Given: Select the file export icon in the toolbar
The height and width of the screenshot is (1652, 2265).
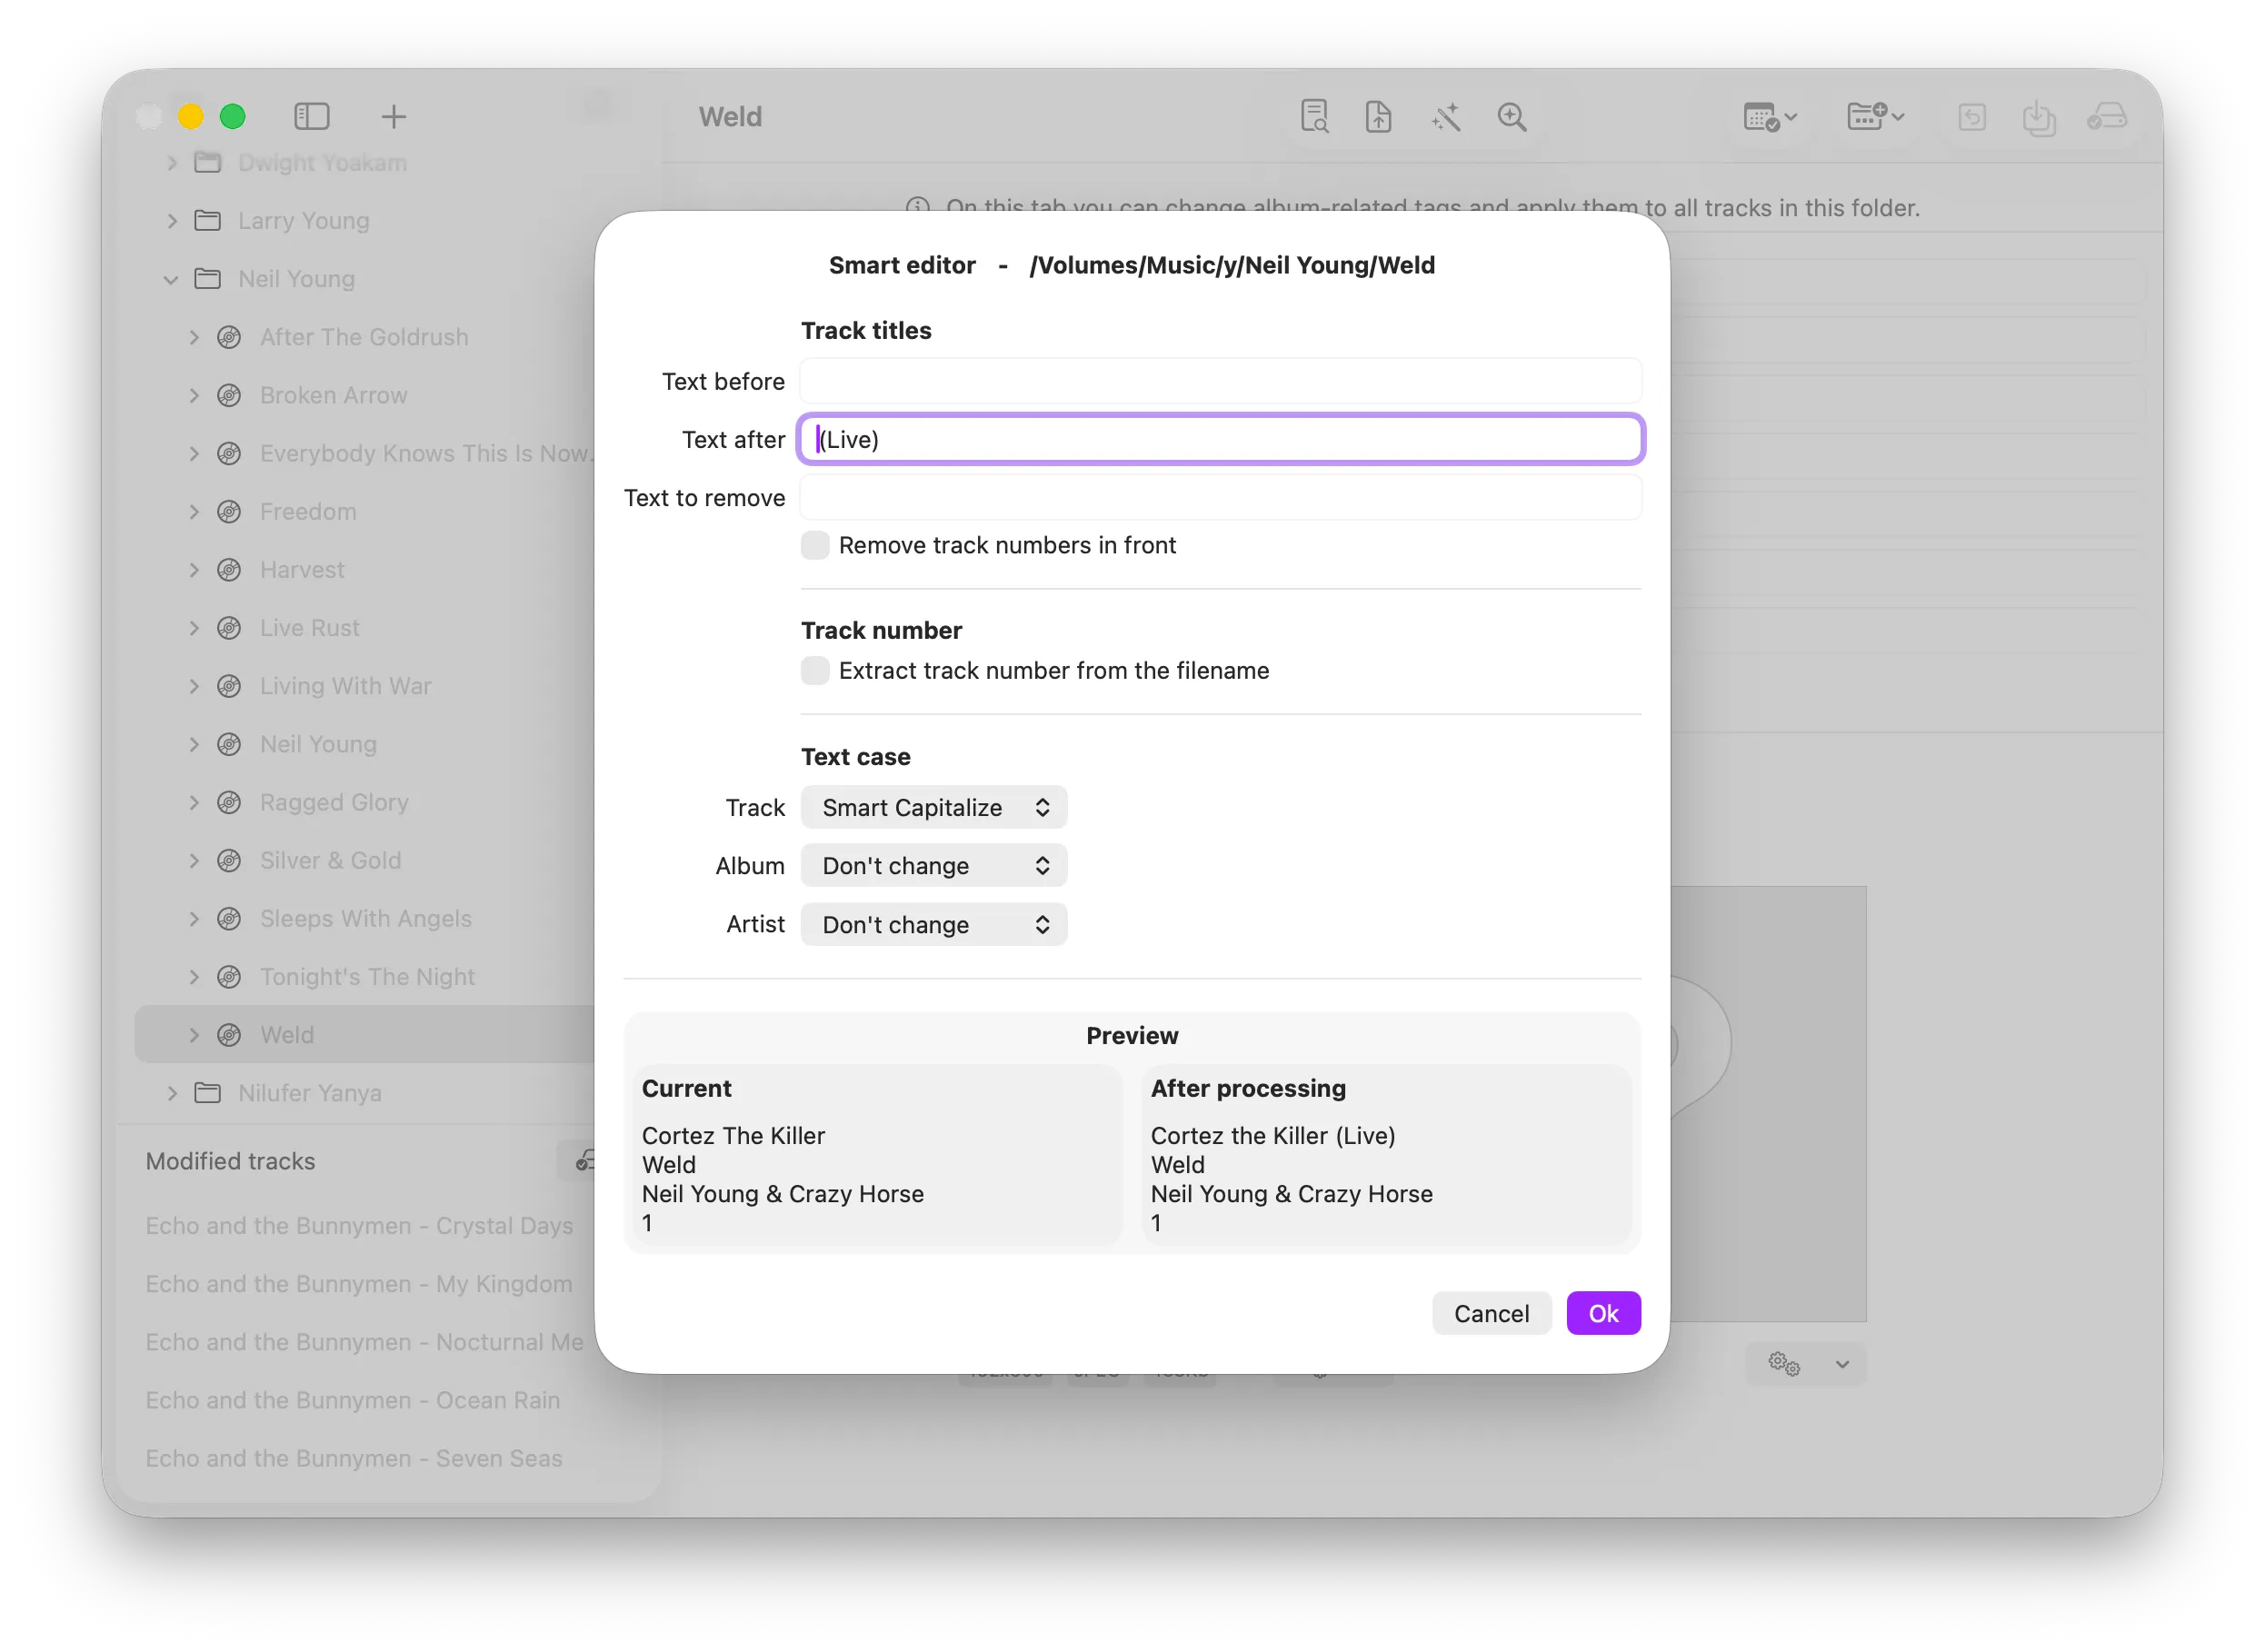Looking at the screenshot, I should point(1378,117).
